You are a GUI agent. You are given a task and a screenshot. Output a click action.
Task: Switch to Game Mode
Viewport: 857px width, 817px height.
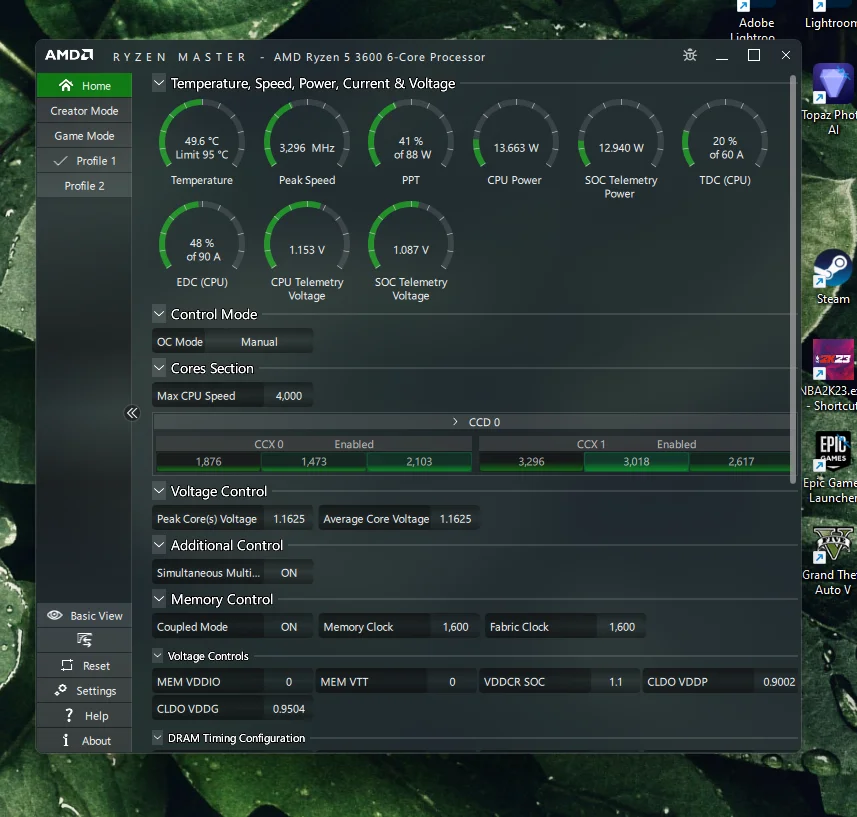point(84,136)
